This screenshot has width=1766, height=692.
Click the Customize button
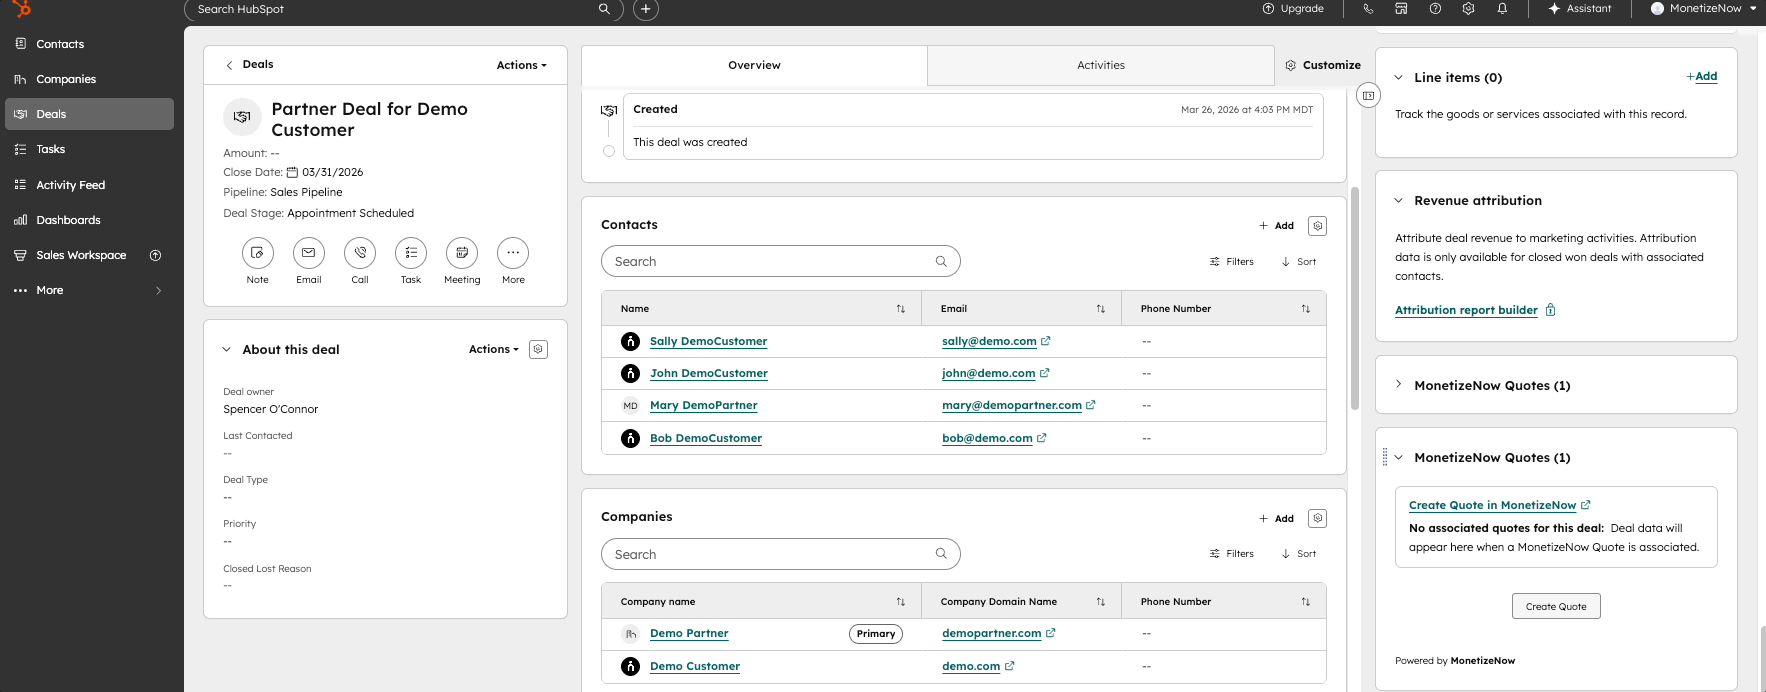(1323, 65)
